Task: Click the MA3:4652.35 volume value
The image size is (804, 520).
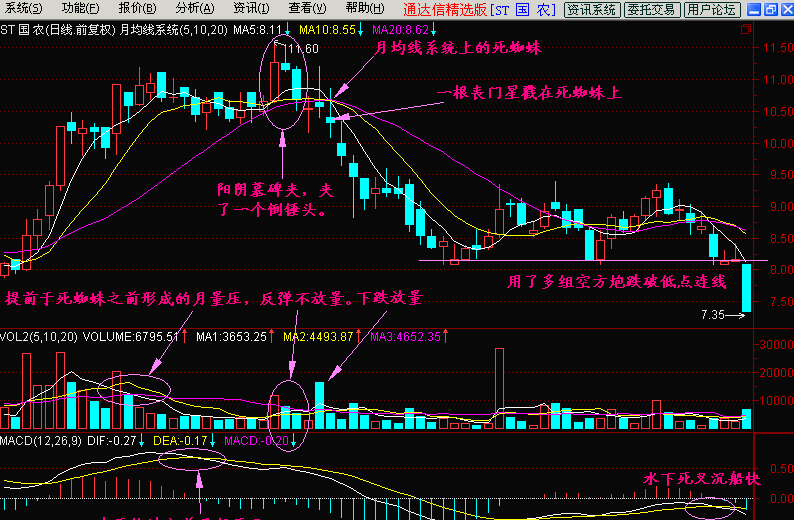Action: click(405, 337)
